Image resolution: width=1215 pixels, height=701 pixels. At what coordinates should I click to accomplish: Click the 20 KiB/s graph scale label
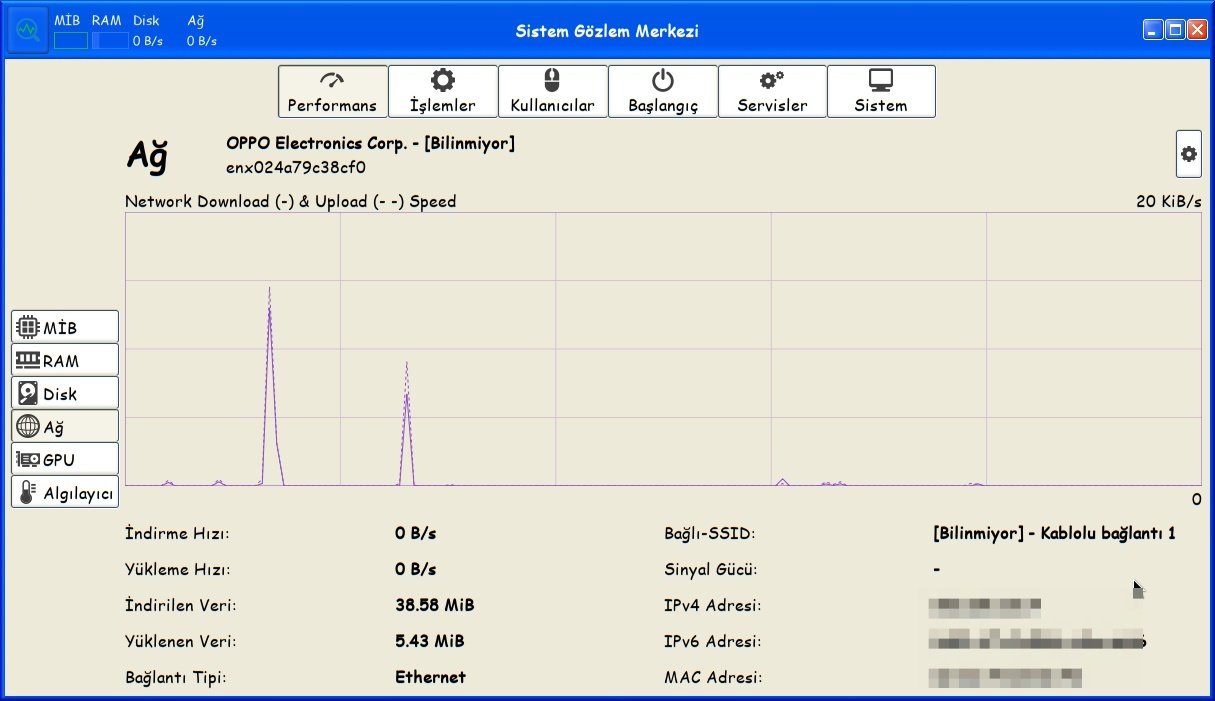click(x=1168, y=201)
